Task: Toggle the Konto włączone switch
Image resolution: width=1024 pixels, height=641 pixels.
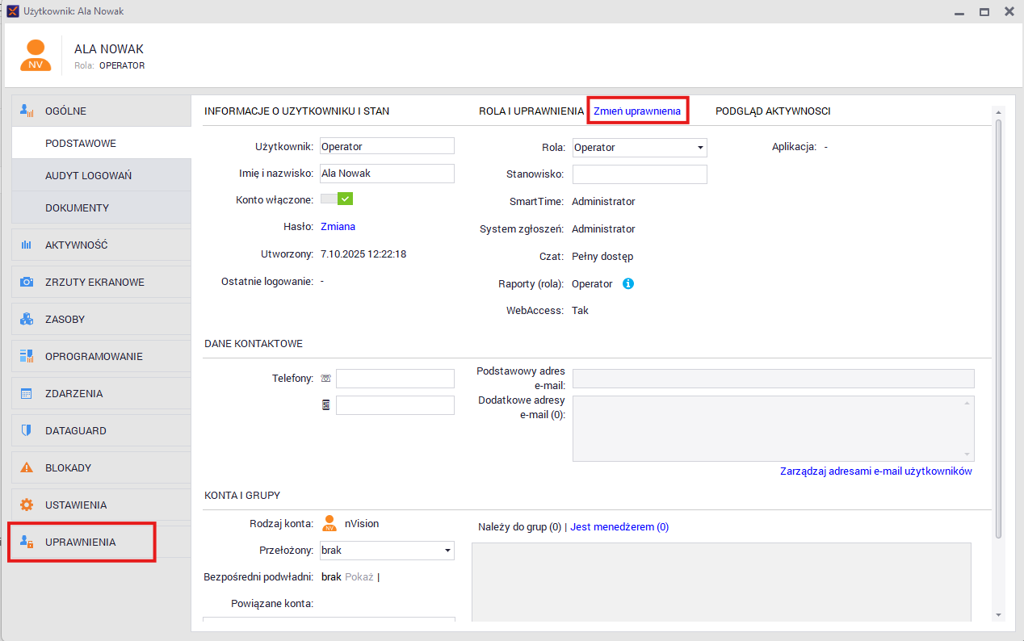Action: (337, 199)
